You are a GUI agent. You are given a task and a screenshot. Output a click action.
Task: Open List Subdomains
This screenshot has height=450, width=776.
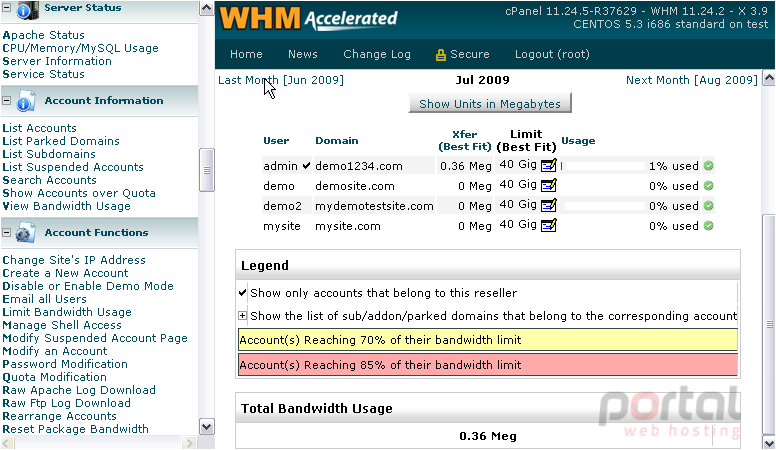tap(49, 154)
